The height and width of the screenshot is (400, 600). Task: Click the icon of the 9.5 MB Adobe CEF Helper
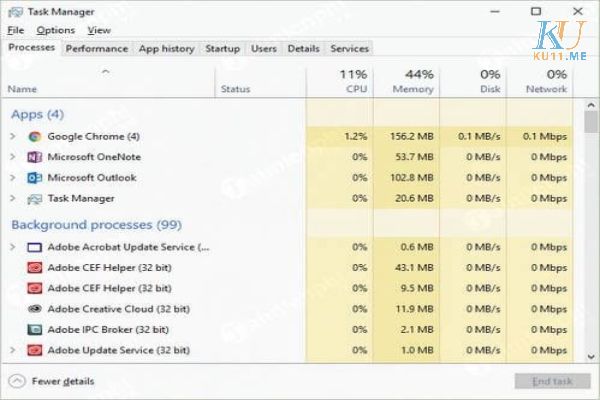[34, 288]
